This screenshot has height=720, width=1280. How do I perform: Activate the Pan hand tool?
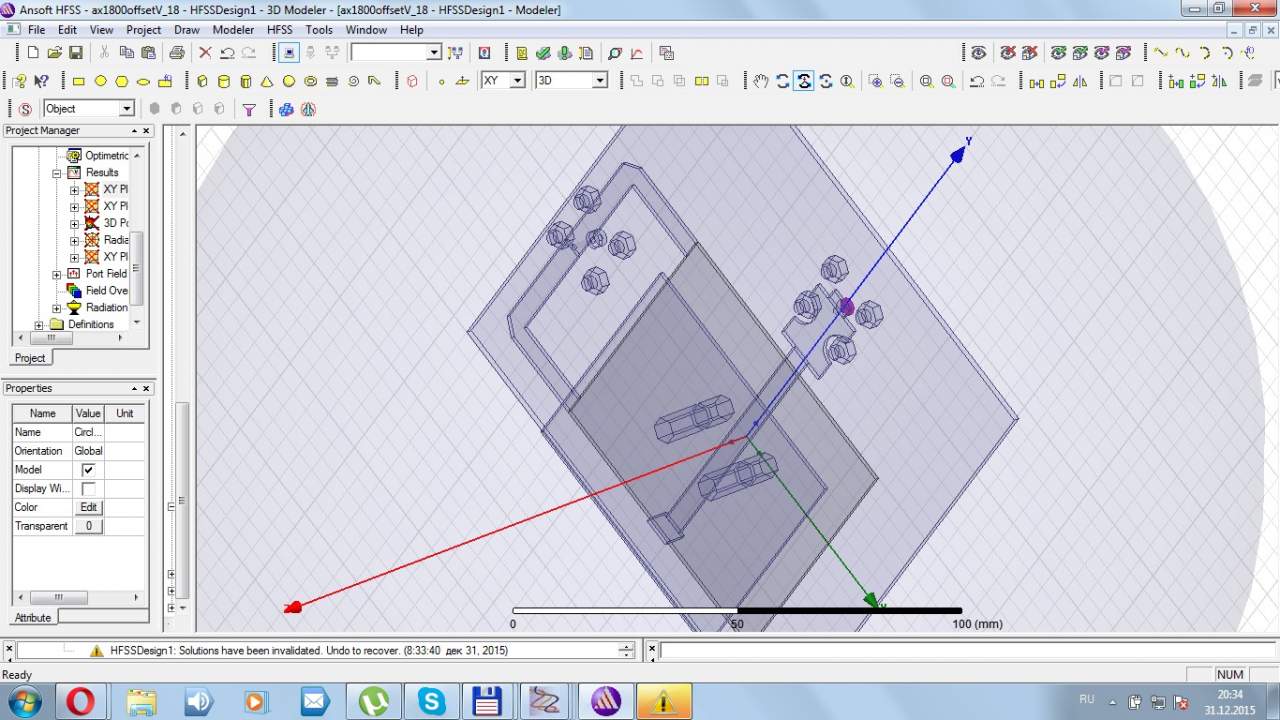[761, 81]
